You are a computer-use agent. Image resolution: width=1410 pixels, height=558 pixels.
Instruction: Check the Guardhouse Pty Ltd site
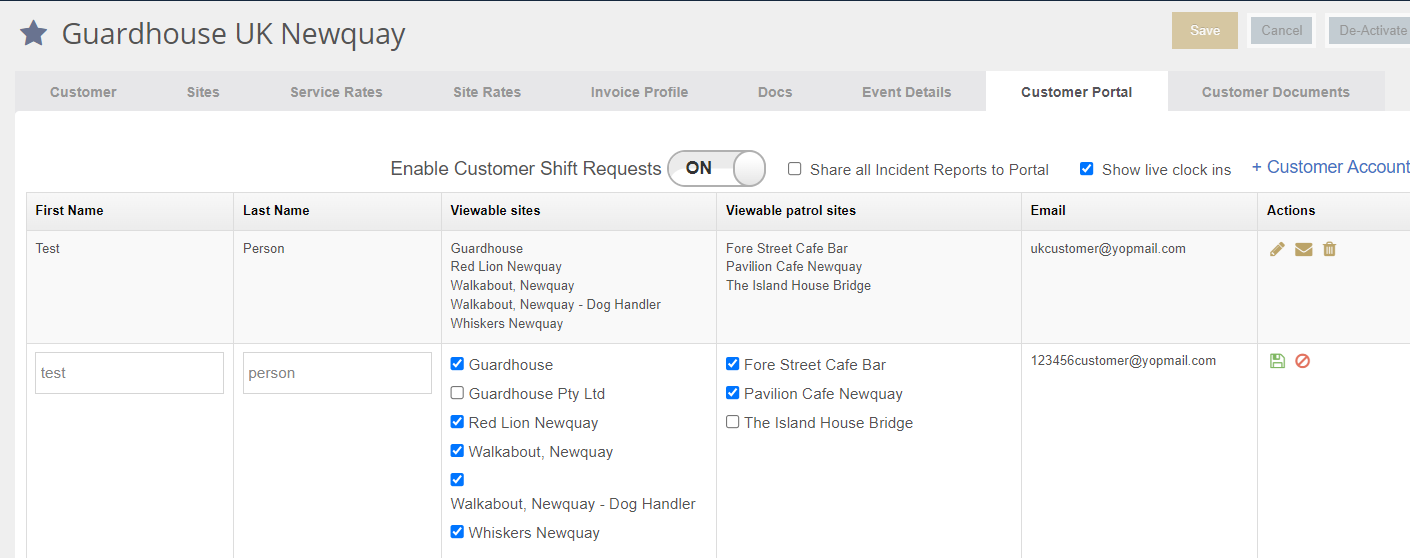(457, 393)
